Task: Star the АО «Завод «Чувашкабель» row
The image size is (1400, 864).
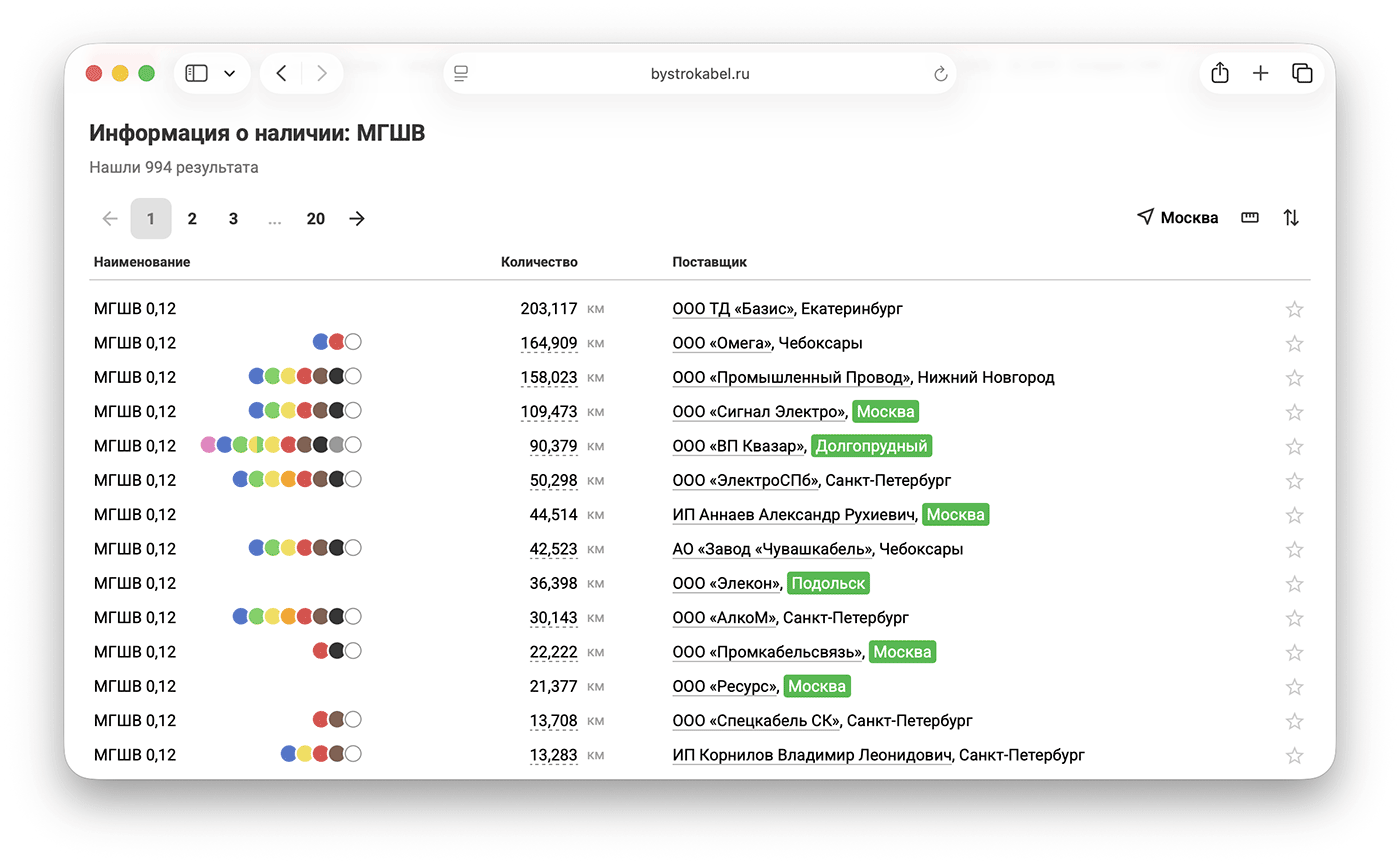Action: 1294,549
